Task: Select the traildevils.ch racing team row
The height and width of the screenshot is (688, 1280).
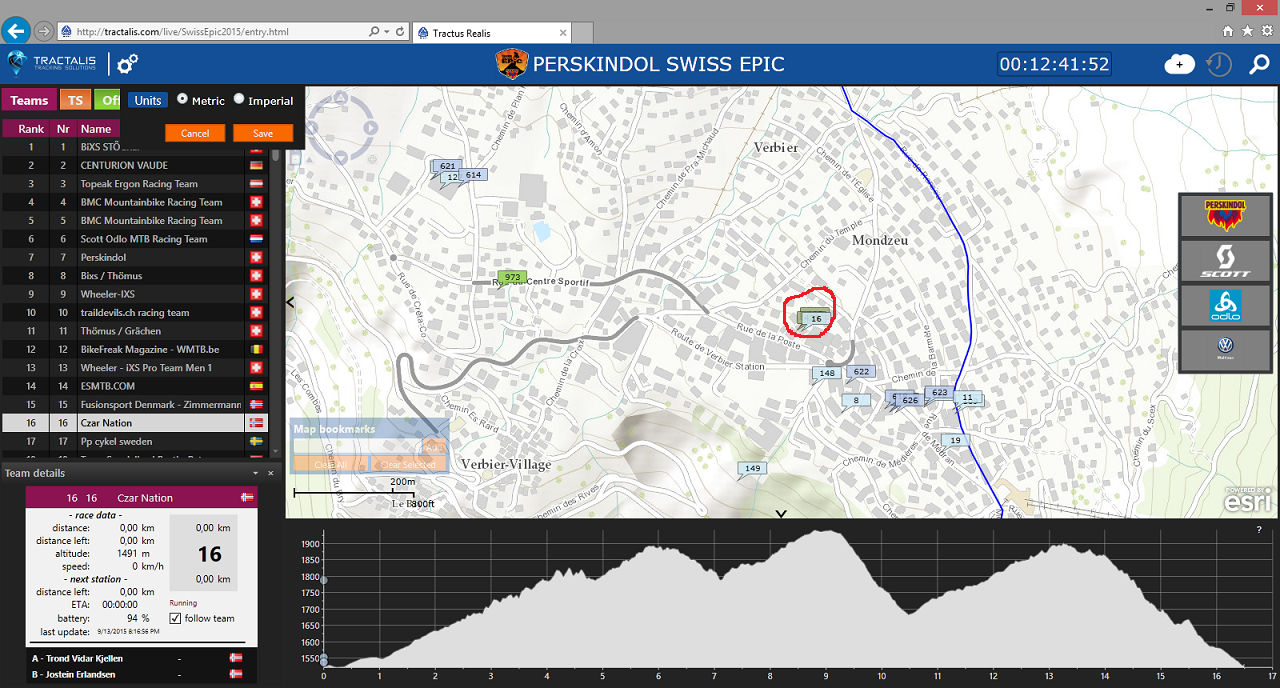Action: pos(136,312)
